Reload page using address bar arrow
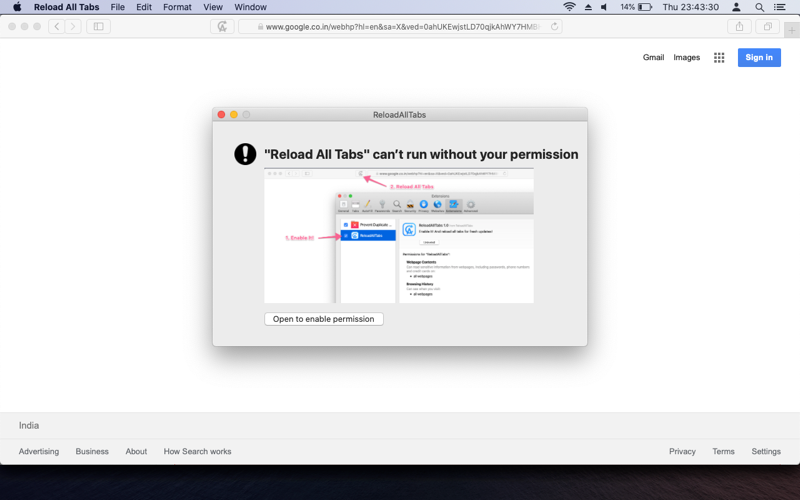 pyautogui.click(x=554, y=27)
